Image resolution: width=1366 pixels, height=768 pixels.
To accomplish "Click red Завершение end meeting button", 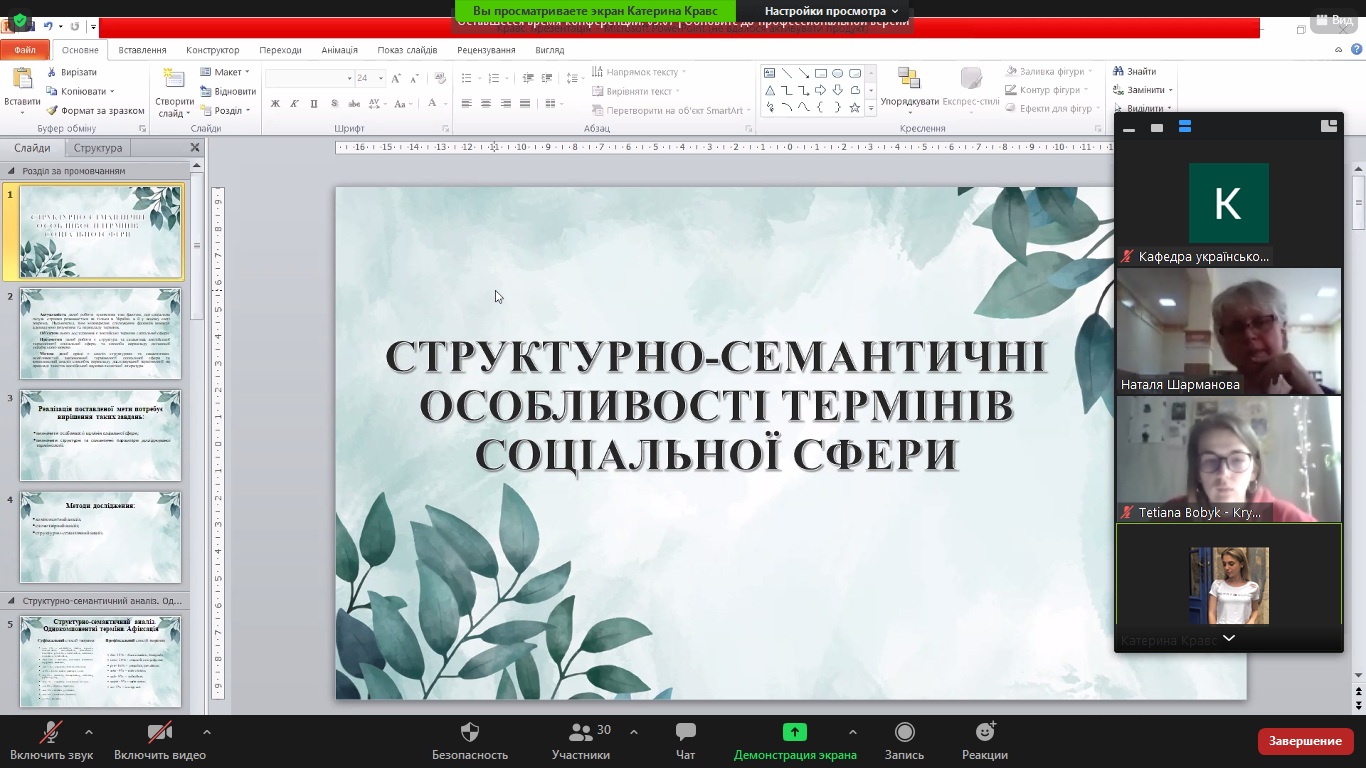I will pos(1305,741).
